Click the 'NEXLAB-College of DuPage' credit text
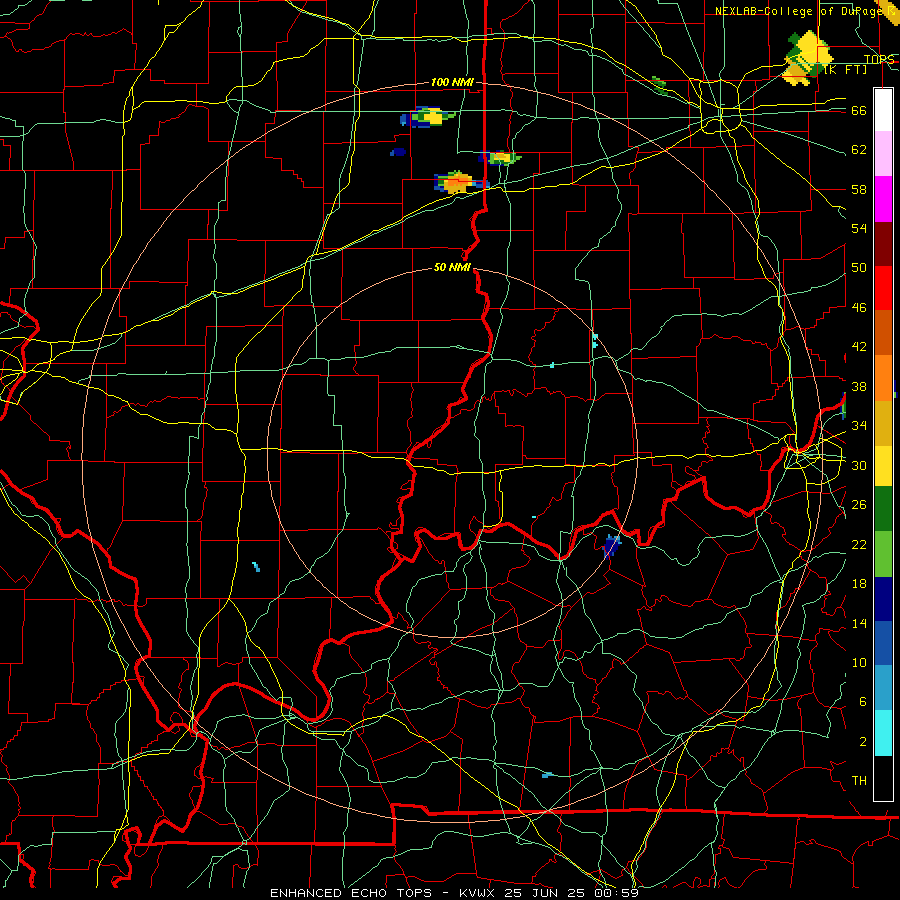The width and height of the screenshot is (900, 900). 800,11
